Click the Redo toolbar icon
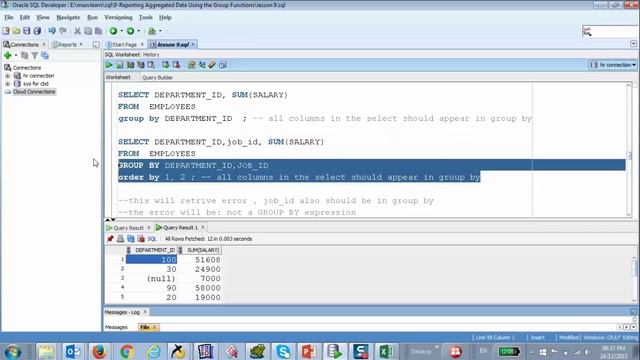This screenshot has height=360, width=640. (x=63, y=31)
